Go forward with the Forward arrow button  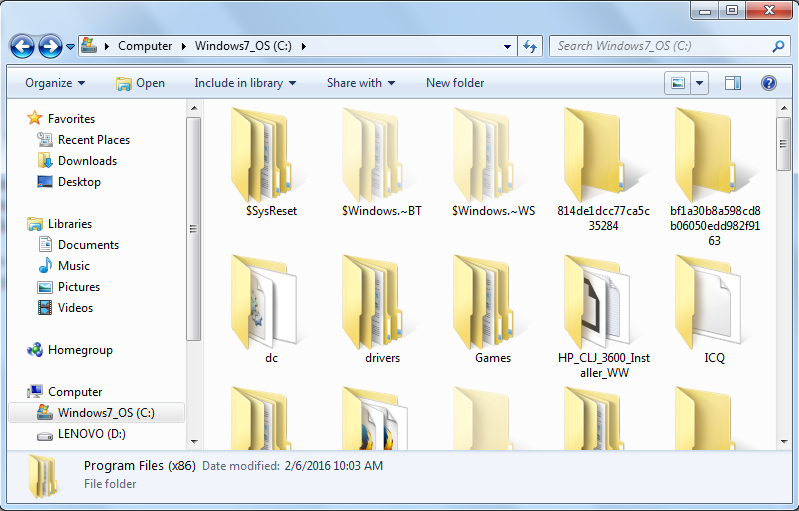(50, 47)
